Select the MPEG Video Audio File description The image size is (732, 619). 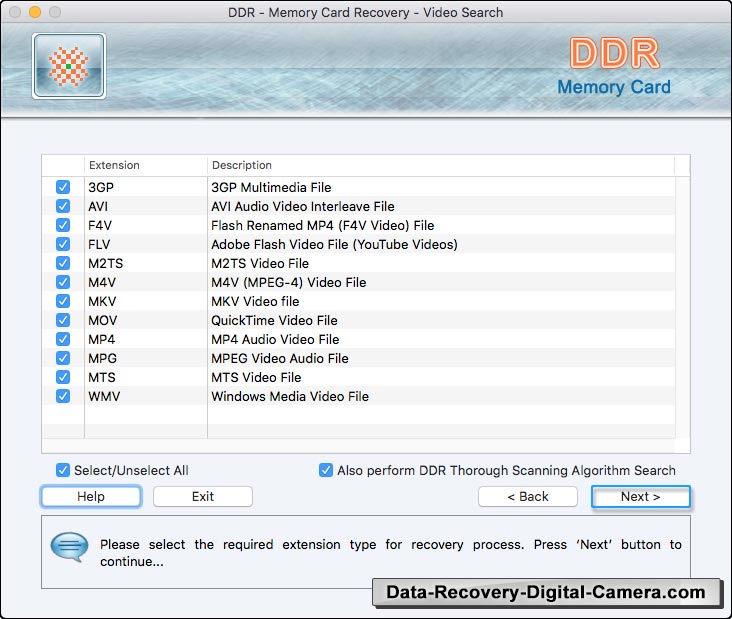[x=280, y=358]
